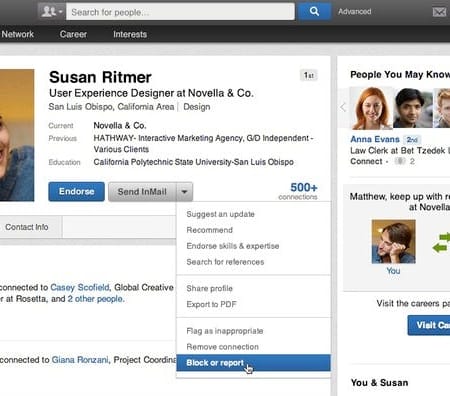Screen dimensions: 450x396
Task: Open the Interests menu
Action: click(130, 34)
